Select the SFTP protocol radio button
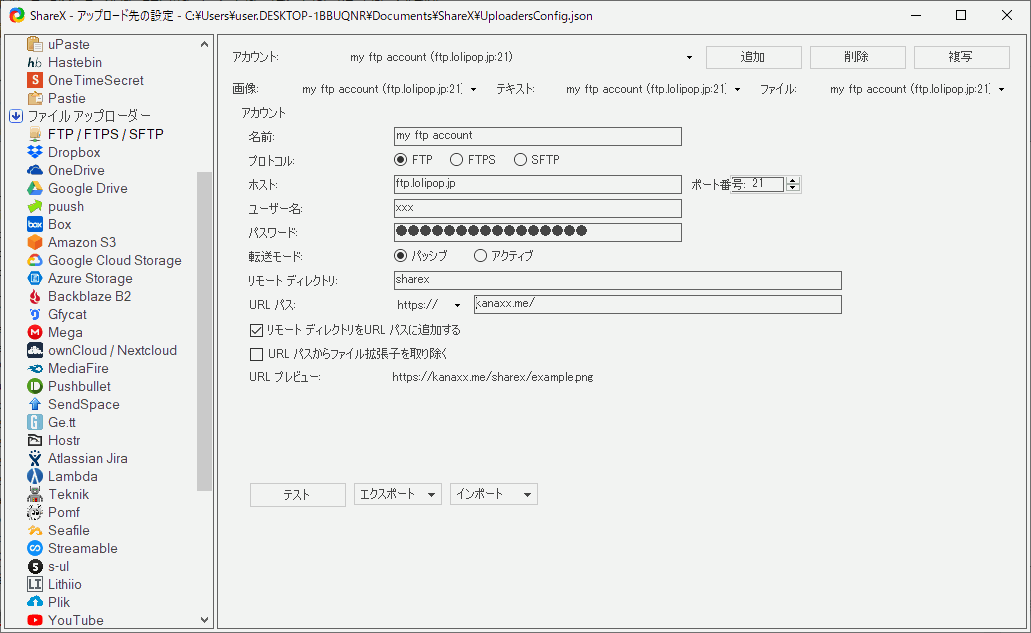This screenshot has height=633, width=1031. [x=520, y=160]
